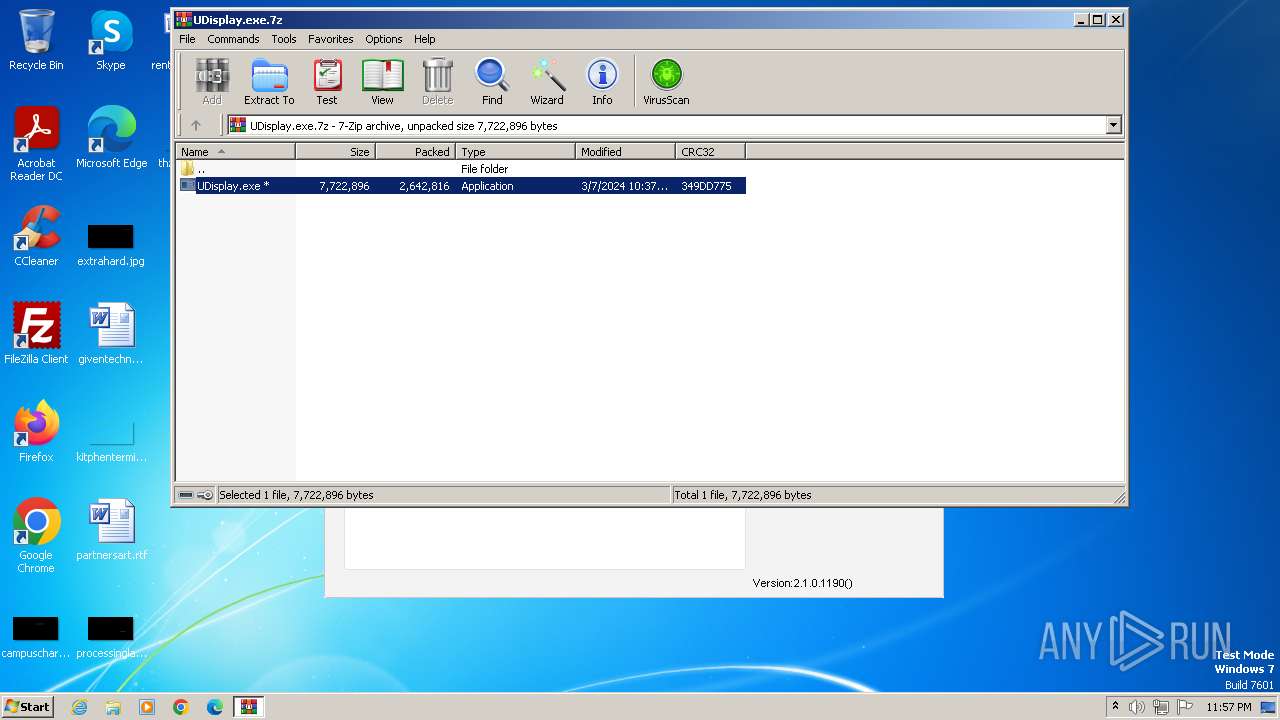Open the Favorites menu
The width and height of the screenshot is (1280, 720).
click(330, 39)
